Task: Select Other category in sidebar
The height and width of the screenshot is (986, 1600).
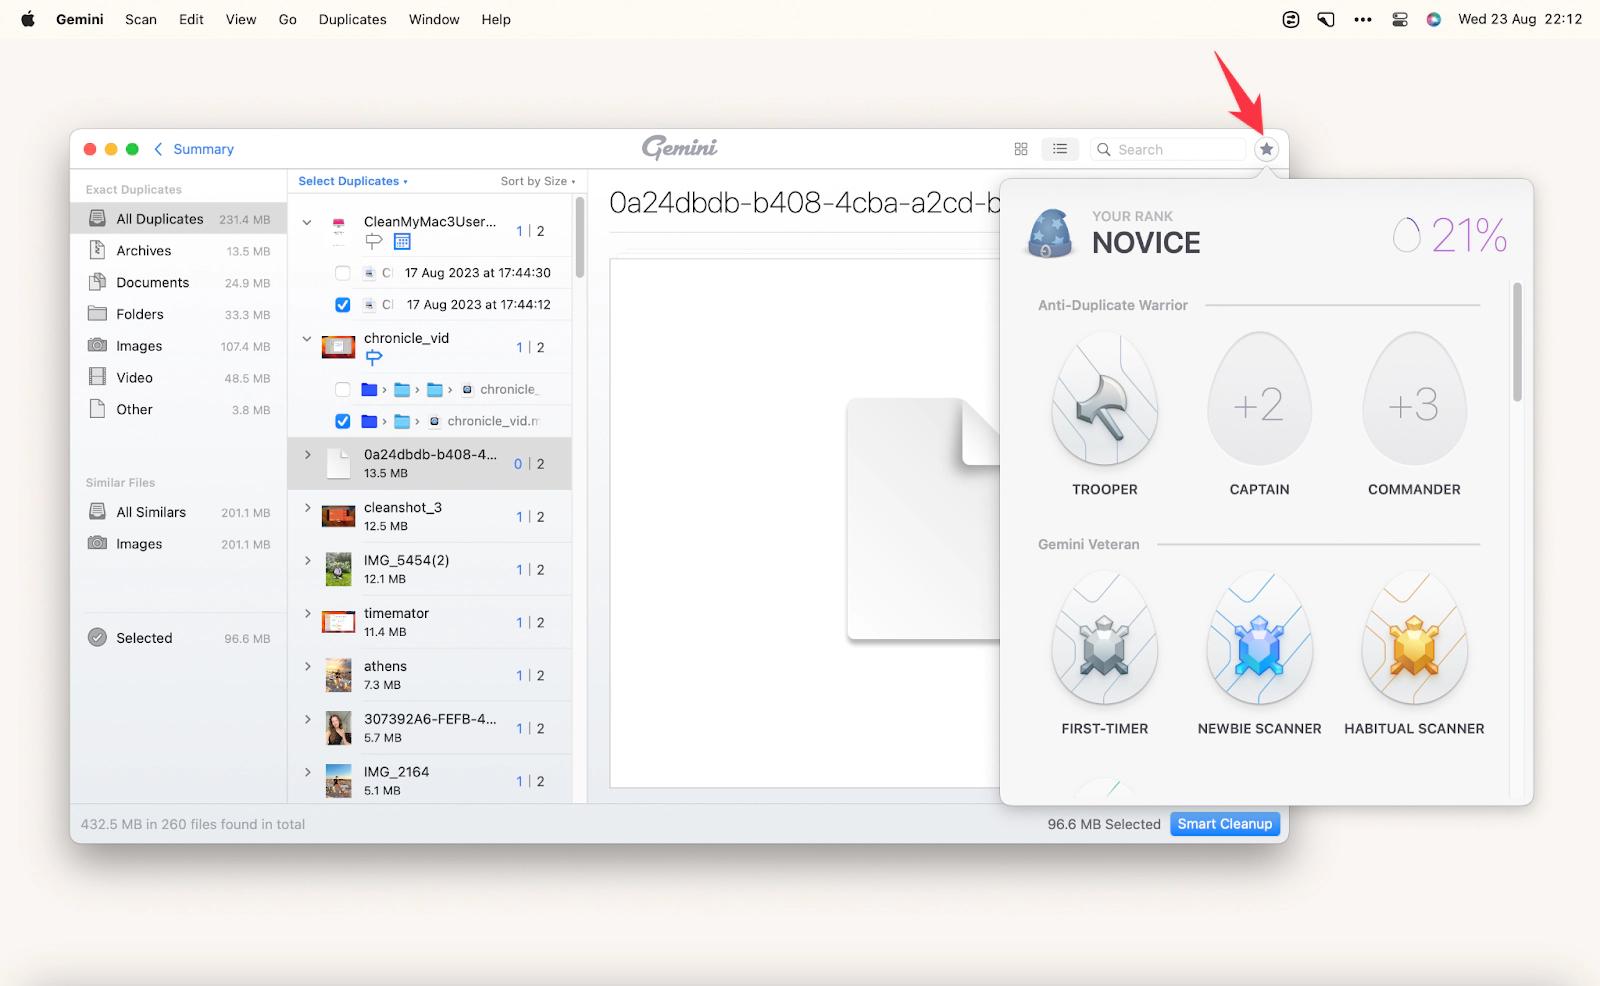Action: tap(178, 410)
